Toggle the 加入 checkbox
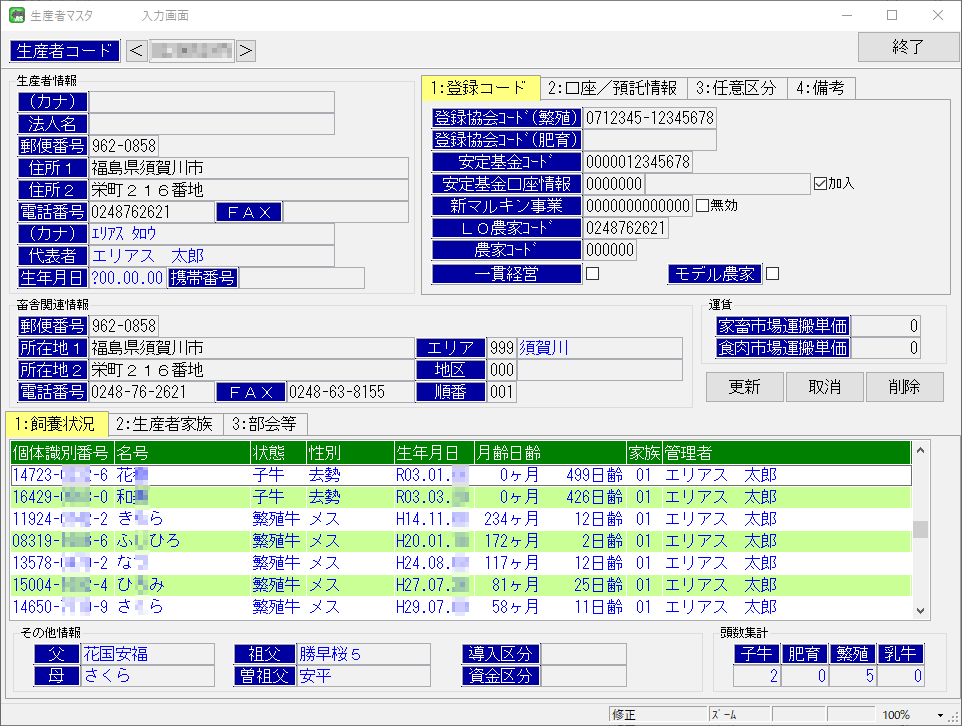The image size is (962, 726). pyautogui.click(x=820, y=183)
